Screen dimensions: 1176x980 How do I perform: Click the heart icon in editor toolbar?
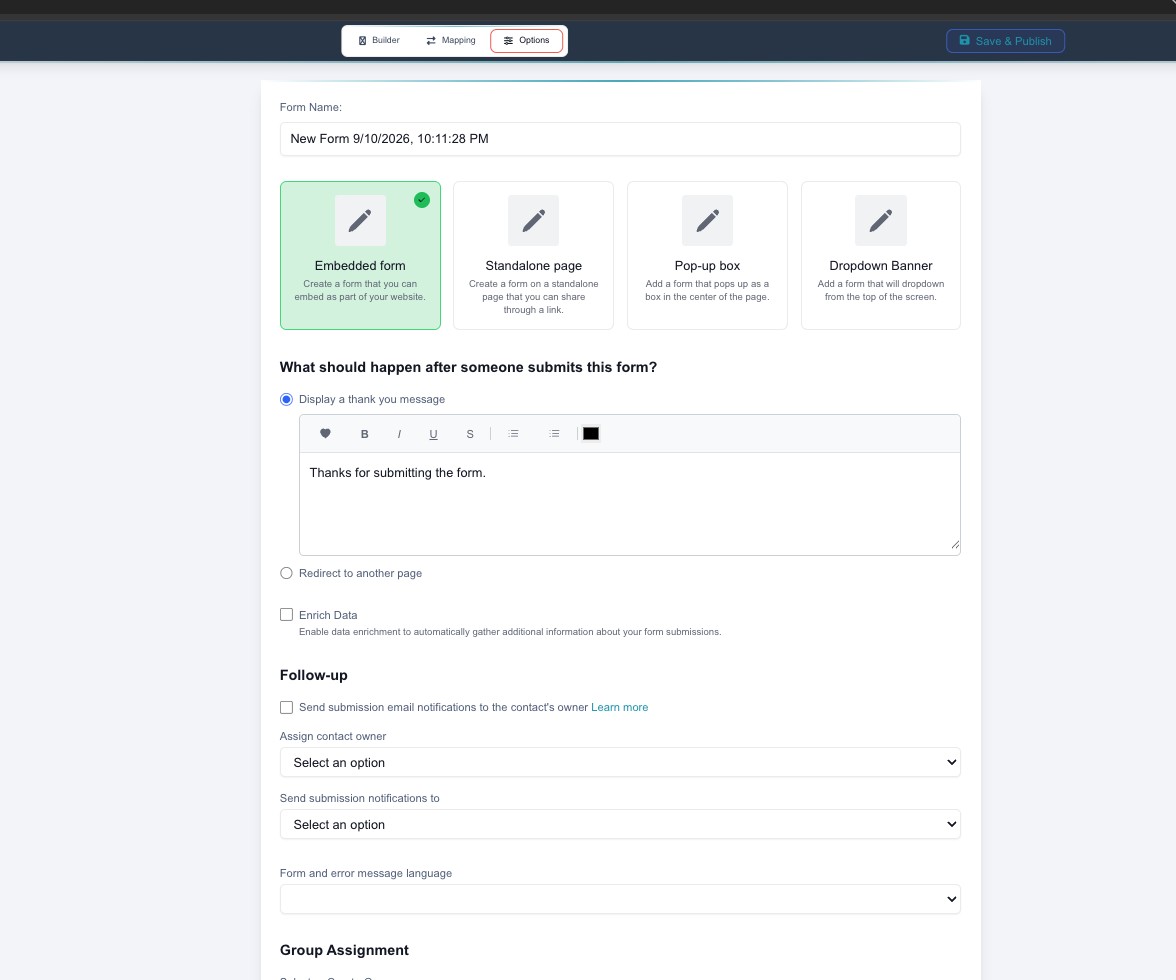click(325, 433)
